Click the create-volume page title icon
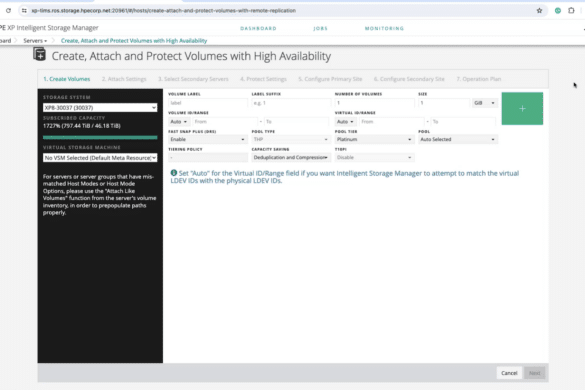Image resolution: width=585 pixels, height=390 pixels. (40, 55)
